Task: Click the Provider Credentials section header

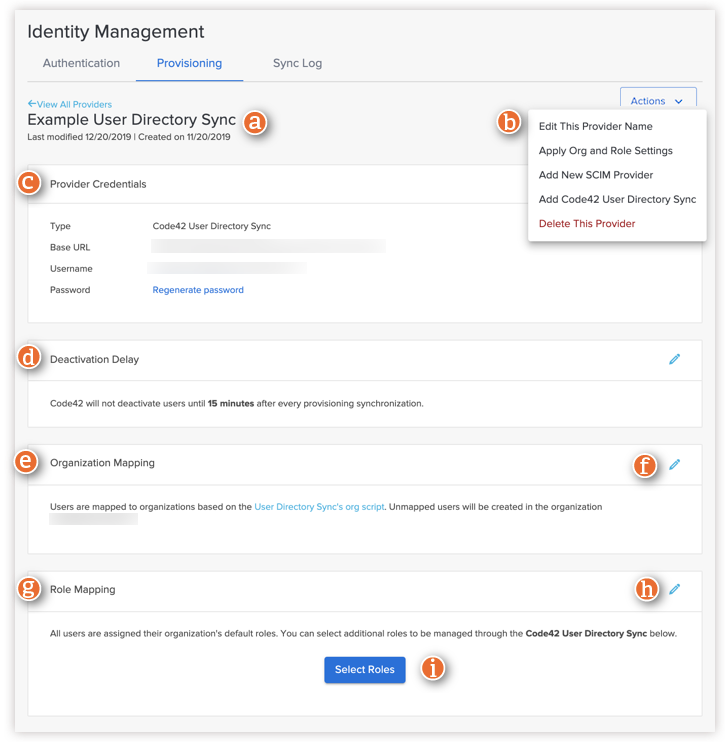Action: [98, 184]
